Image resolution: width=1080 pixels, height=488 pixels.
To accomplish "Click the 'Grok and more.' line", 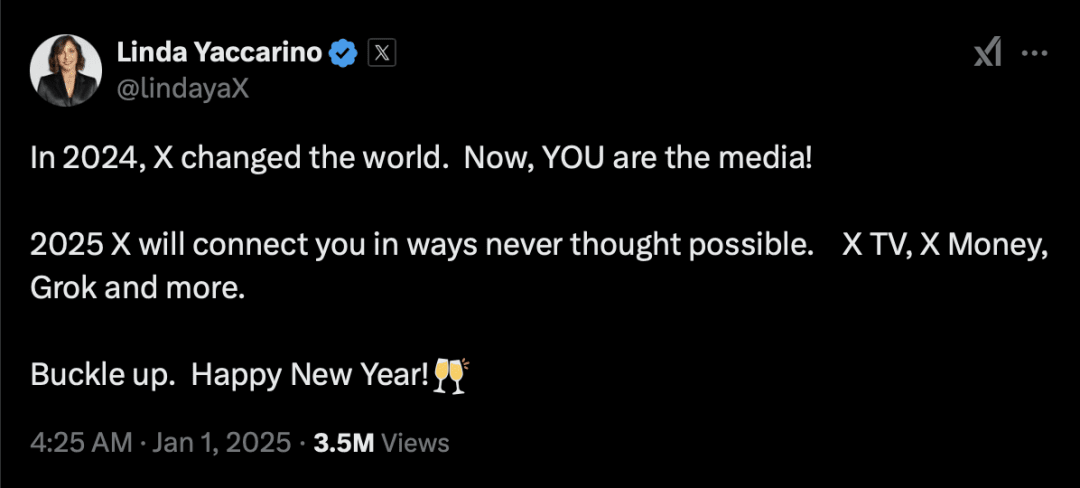I will (138, 289).
